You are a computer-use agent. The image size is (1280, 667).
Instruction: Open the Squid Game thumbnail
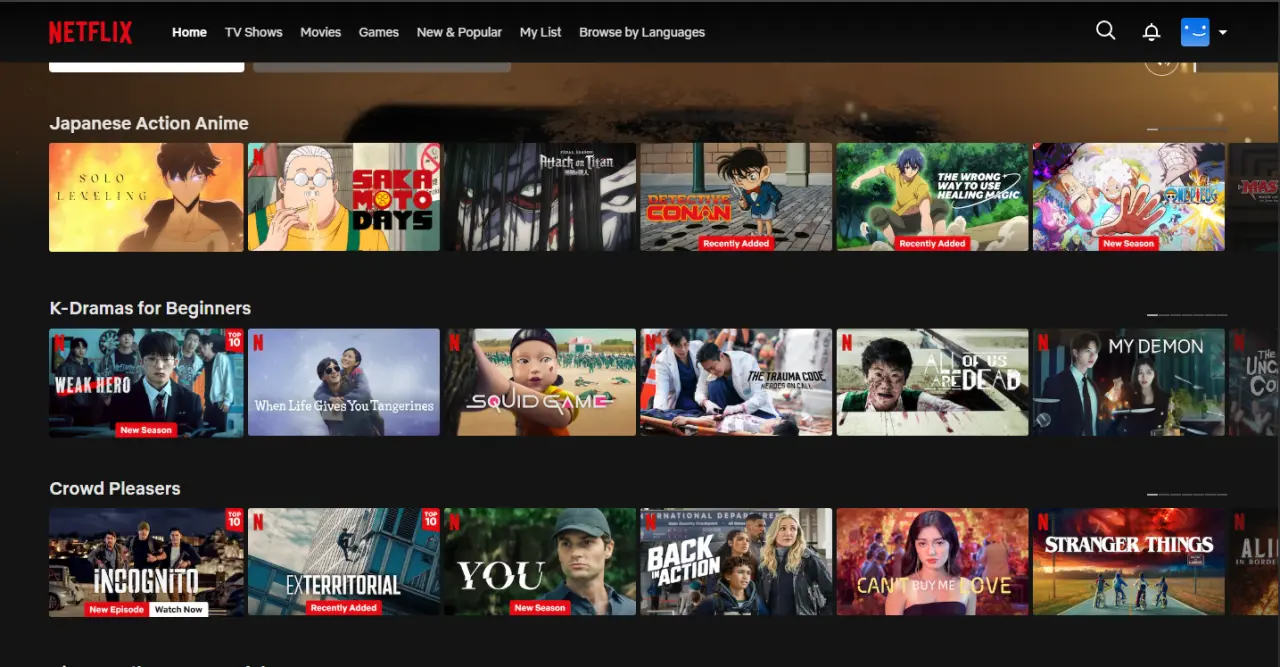pyautogui.click(x=540, y=382)
